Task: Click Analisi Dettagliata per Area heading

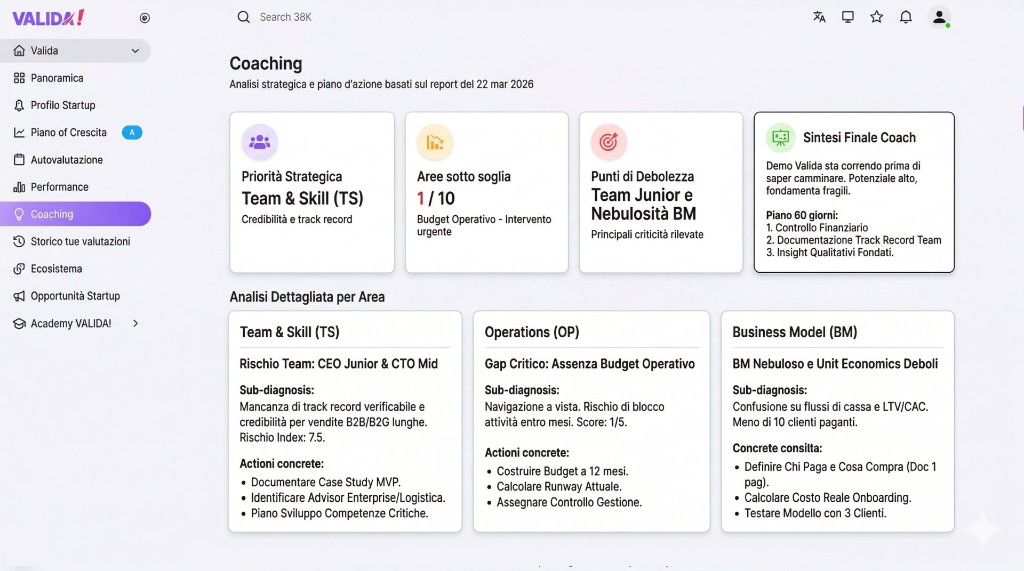Action: (307, 297)
